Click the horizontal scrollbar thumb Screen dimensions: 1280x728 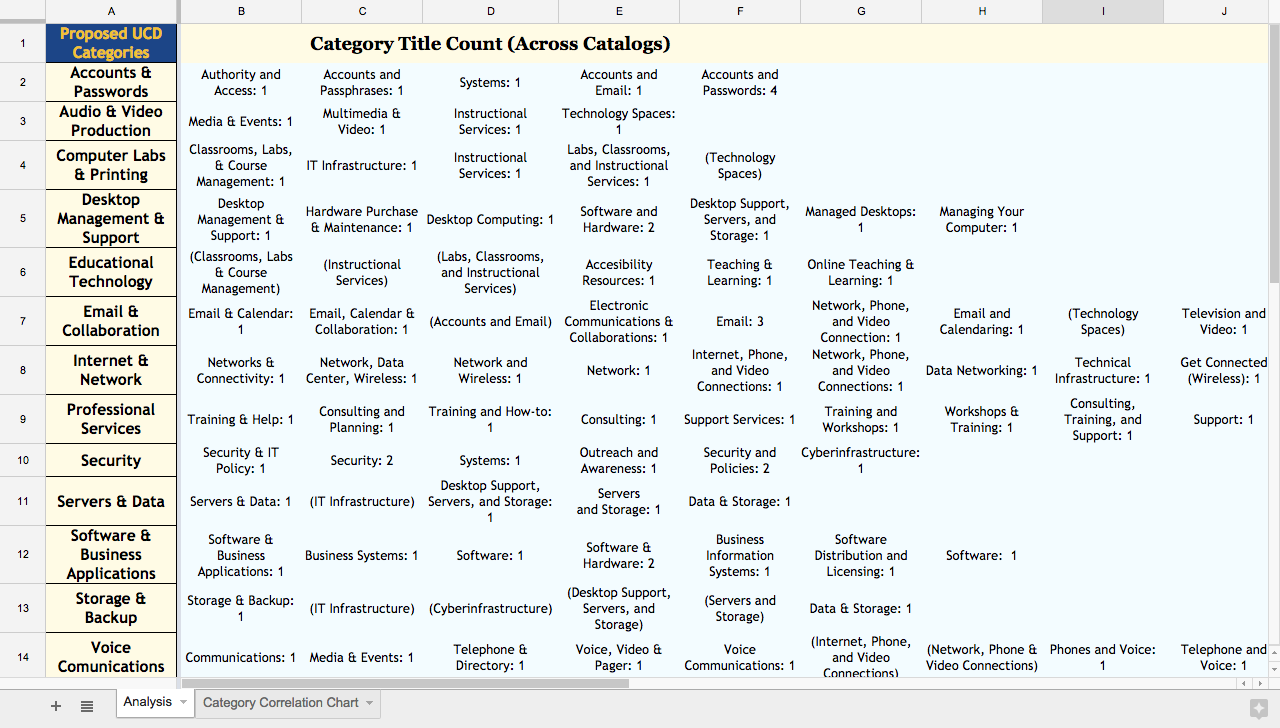tap(407, 683)
